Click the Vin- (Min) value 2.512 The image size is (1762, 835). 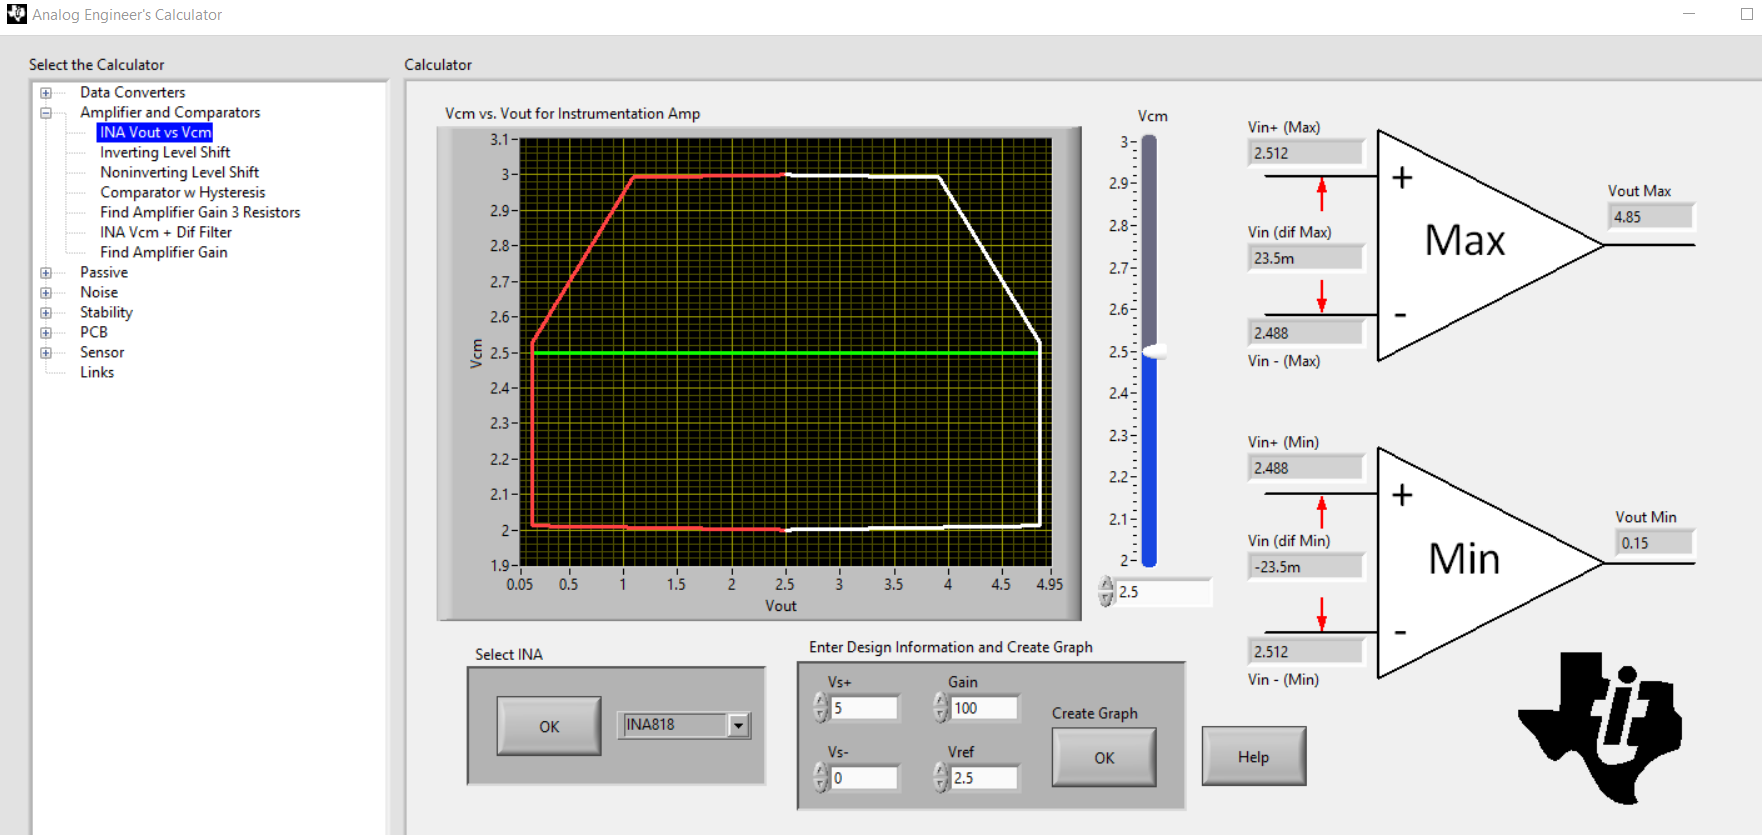pyautogui.click(x=1306, y=652)
